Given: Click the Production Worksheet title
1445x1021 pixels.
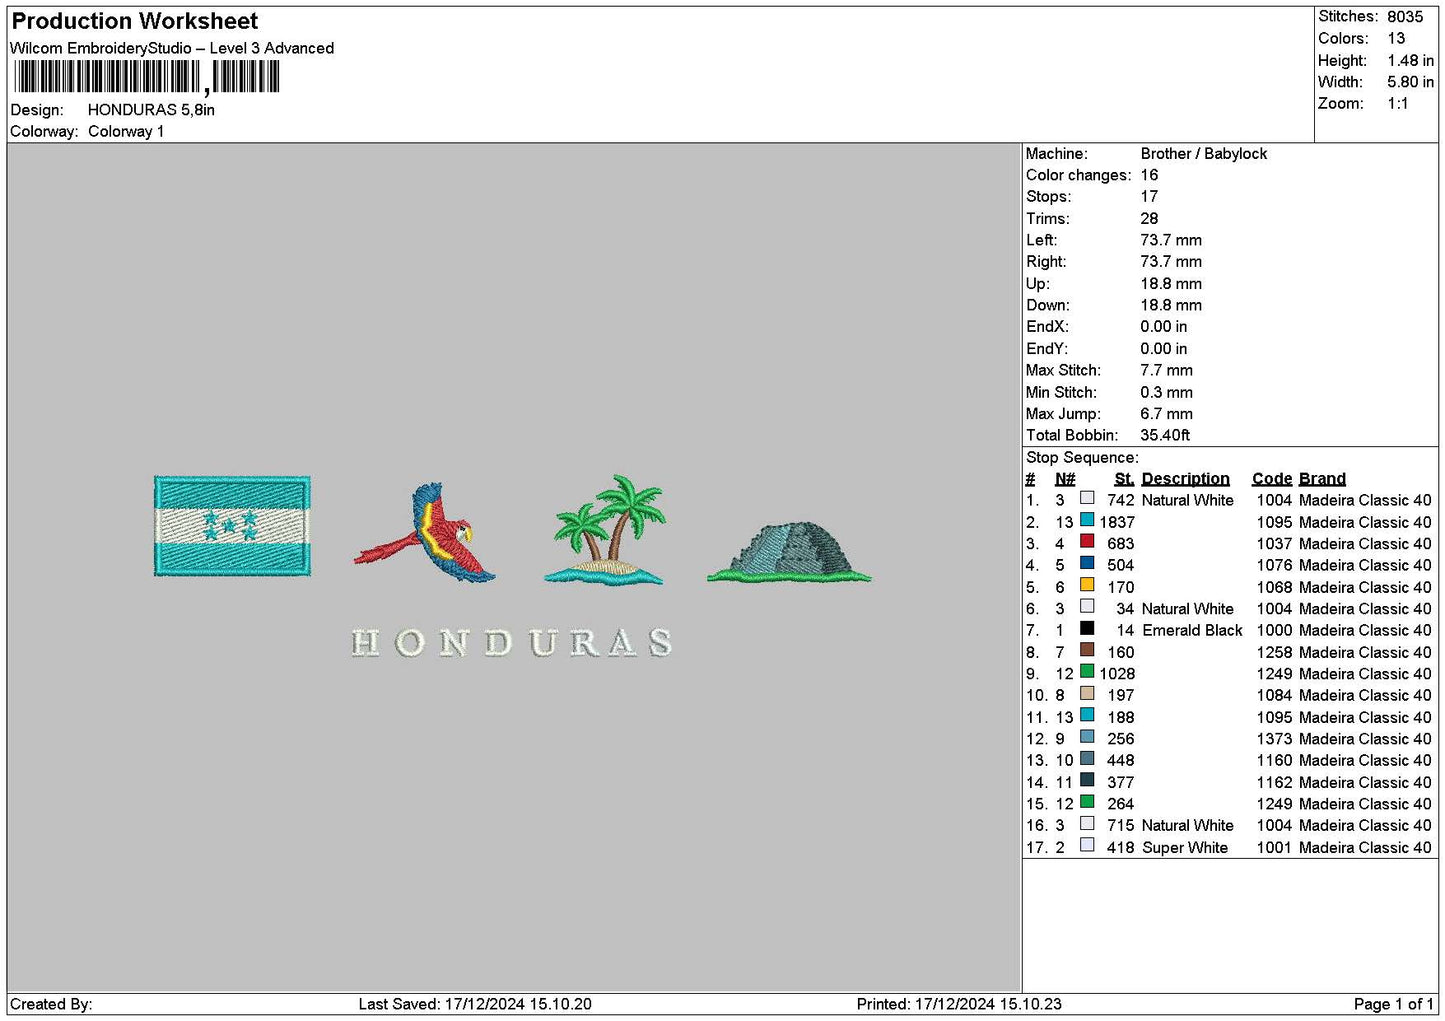Looking at the screenshot, I should (x=134, y=21).
